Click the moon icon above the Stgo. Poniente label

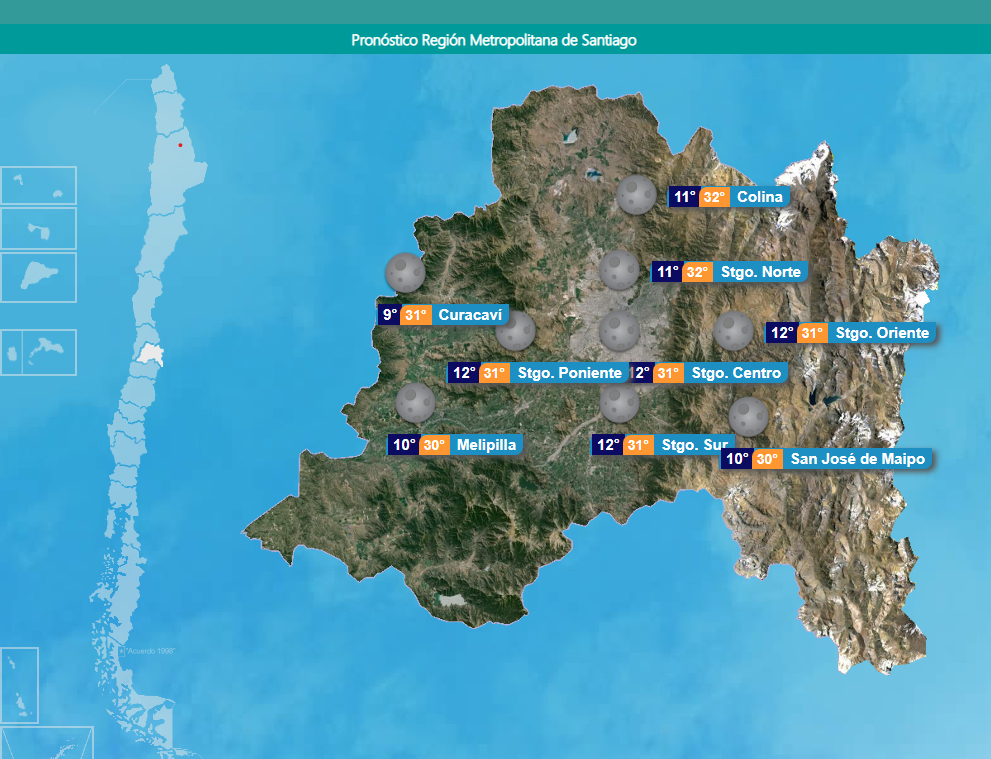(517, 331)
